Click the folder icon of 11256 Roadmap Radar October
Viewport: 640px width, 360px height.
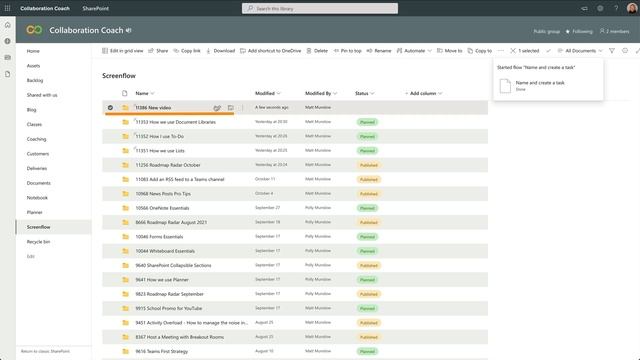[x=125, y=165]
